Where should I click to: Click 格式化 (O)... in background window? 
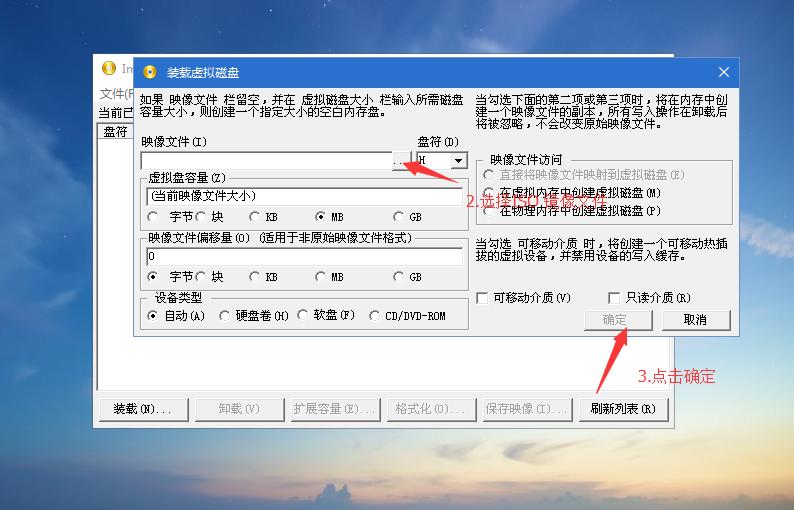[431, 409]
